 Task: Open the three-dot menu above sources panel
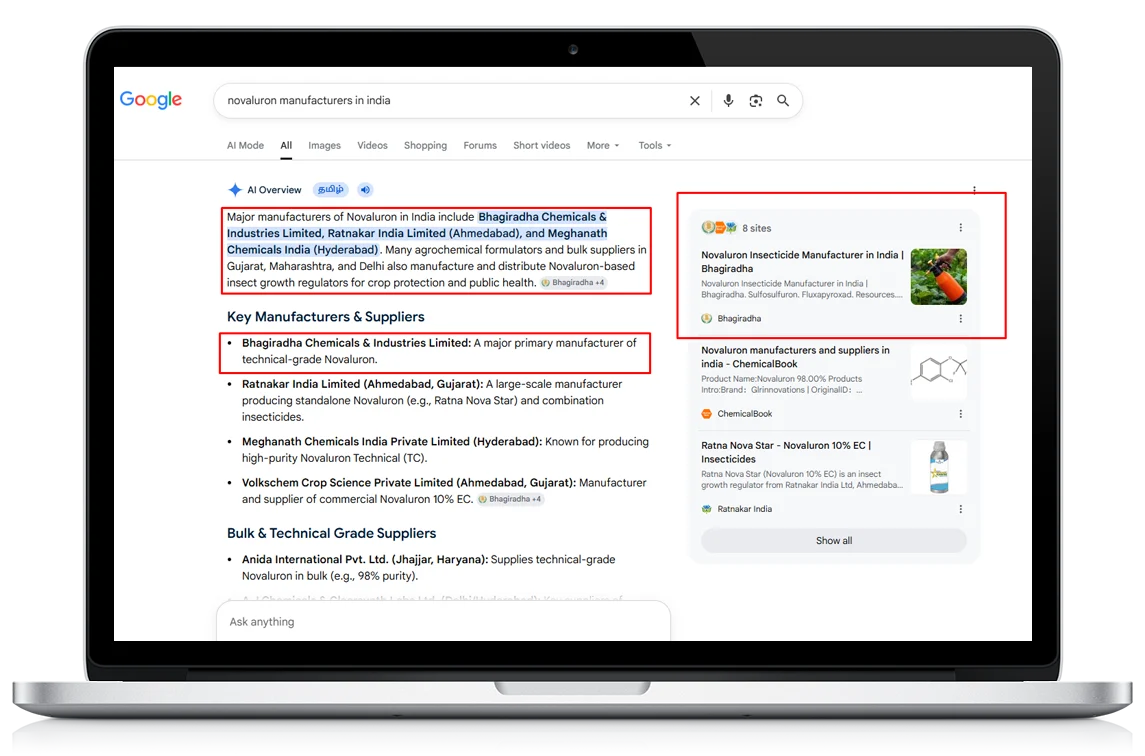click(x=974, y=190)
